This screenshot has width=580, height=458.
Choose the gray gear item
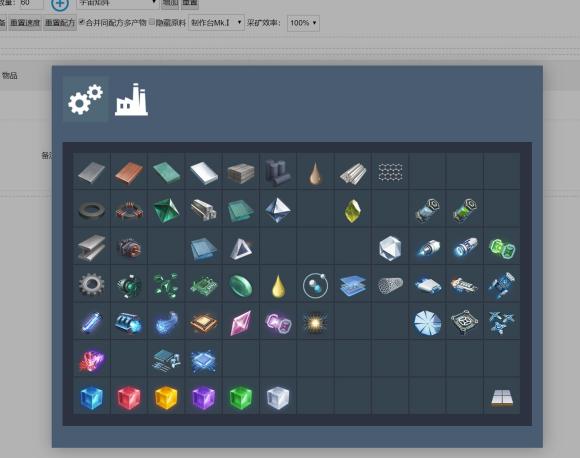point(91,285)
